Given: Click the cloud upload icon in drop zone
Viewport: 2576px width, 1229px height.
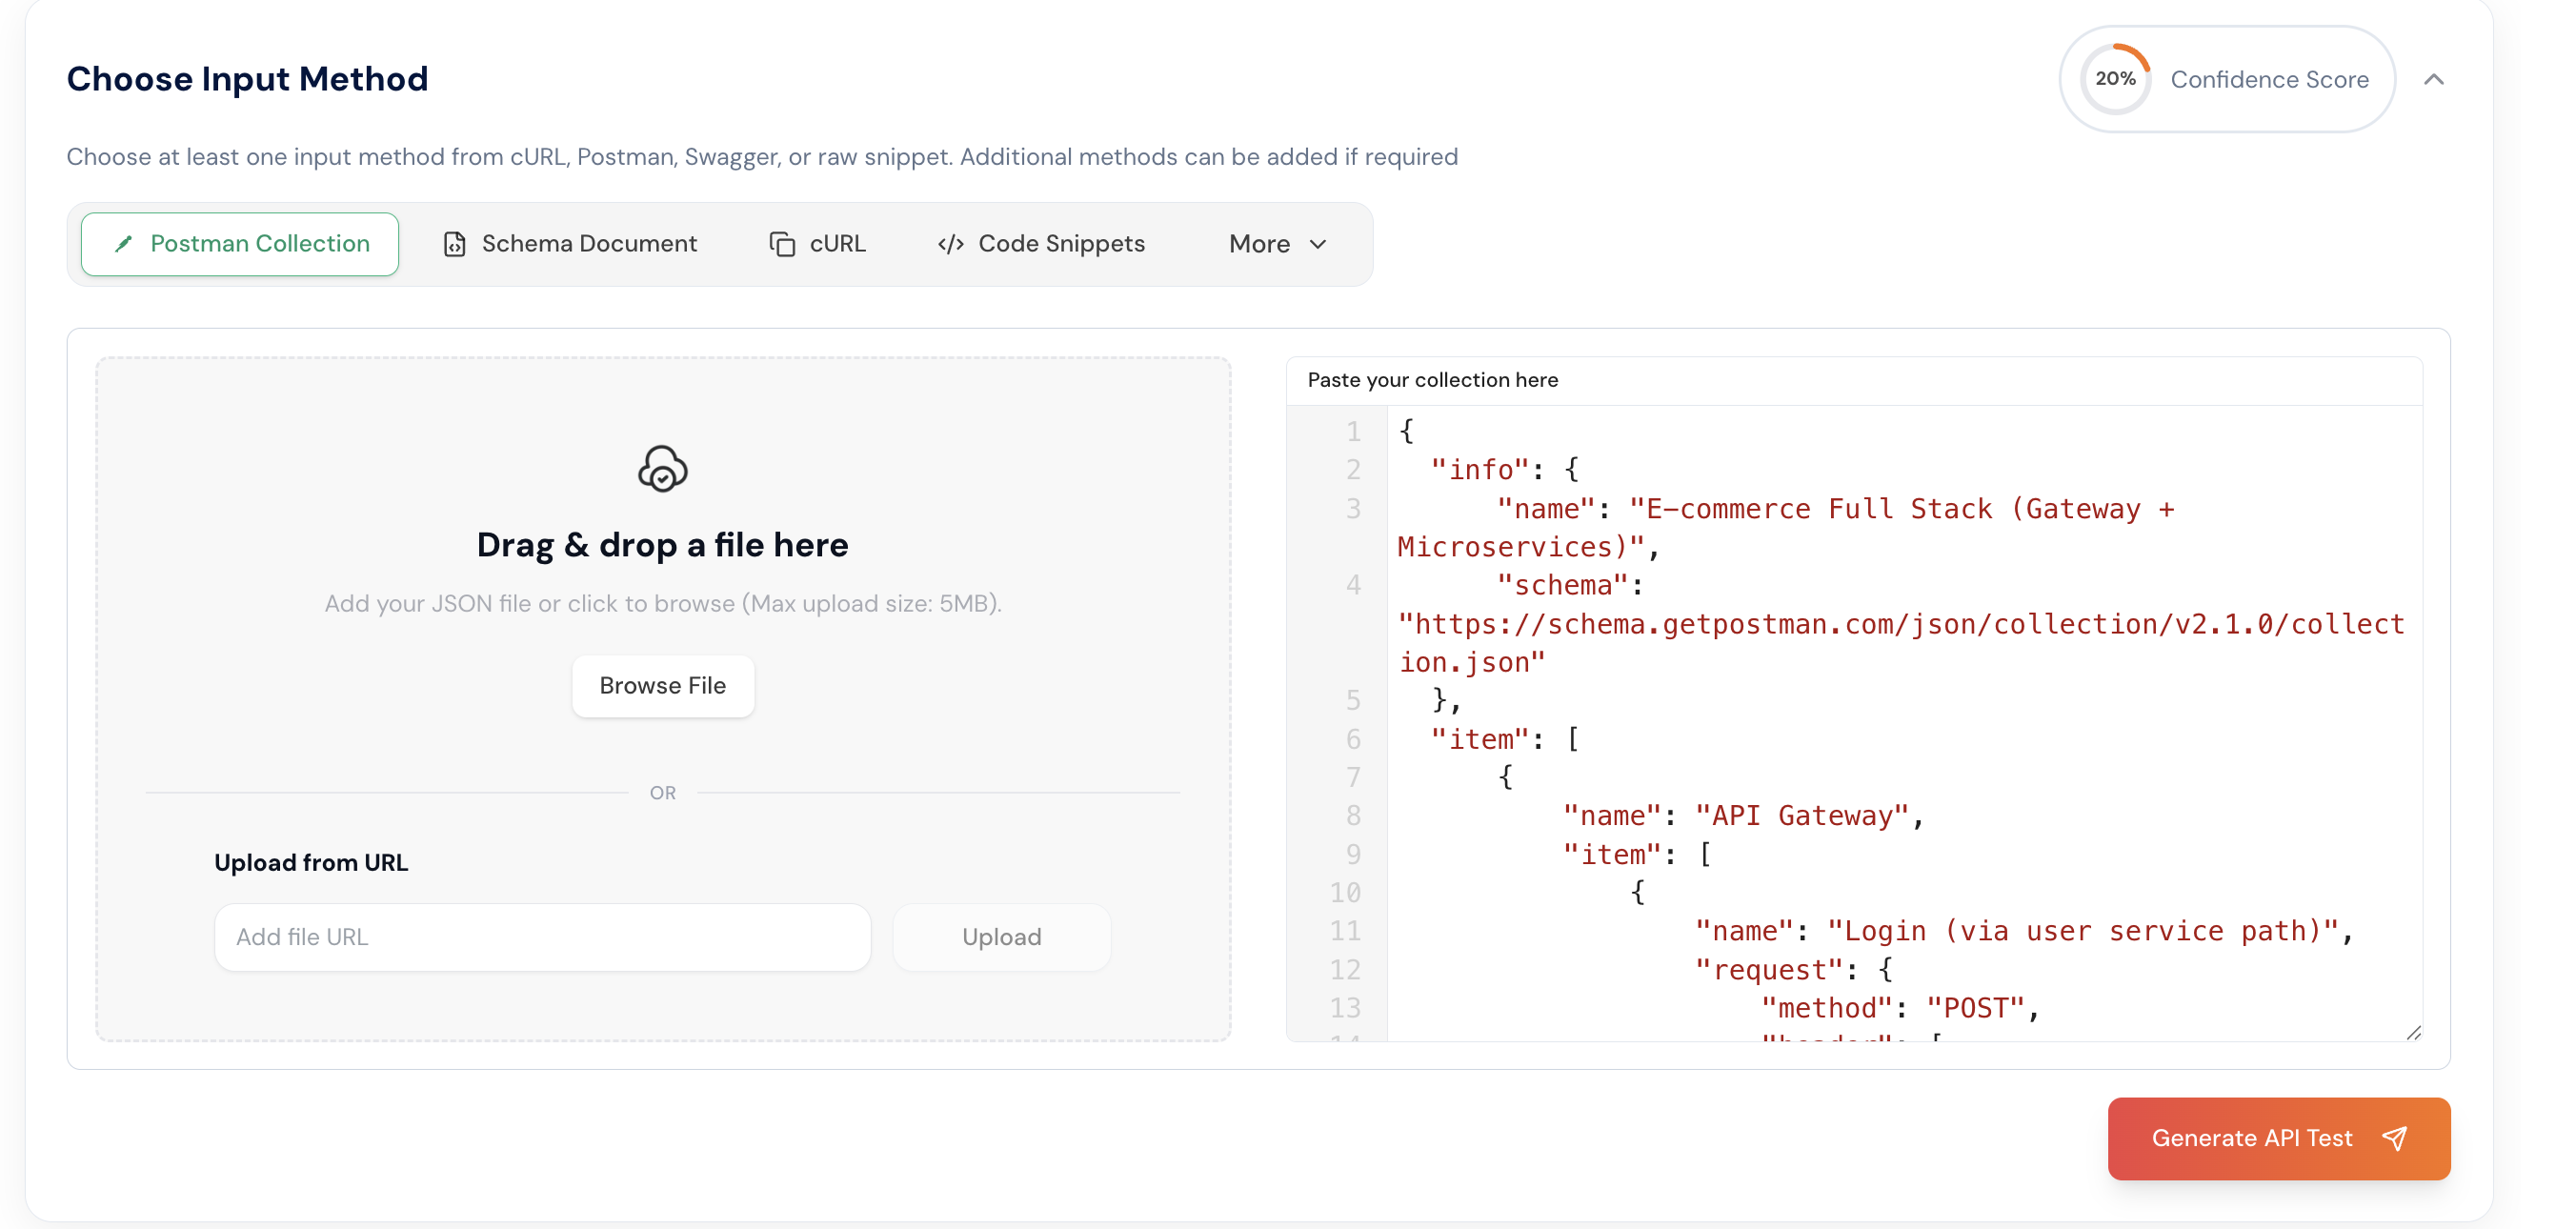Looking at the screenshot, I should [x=662, y=467].
